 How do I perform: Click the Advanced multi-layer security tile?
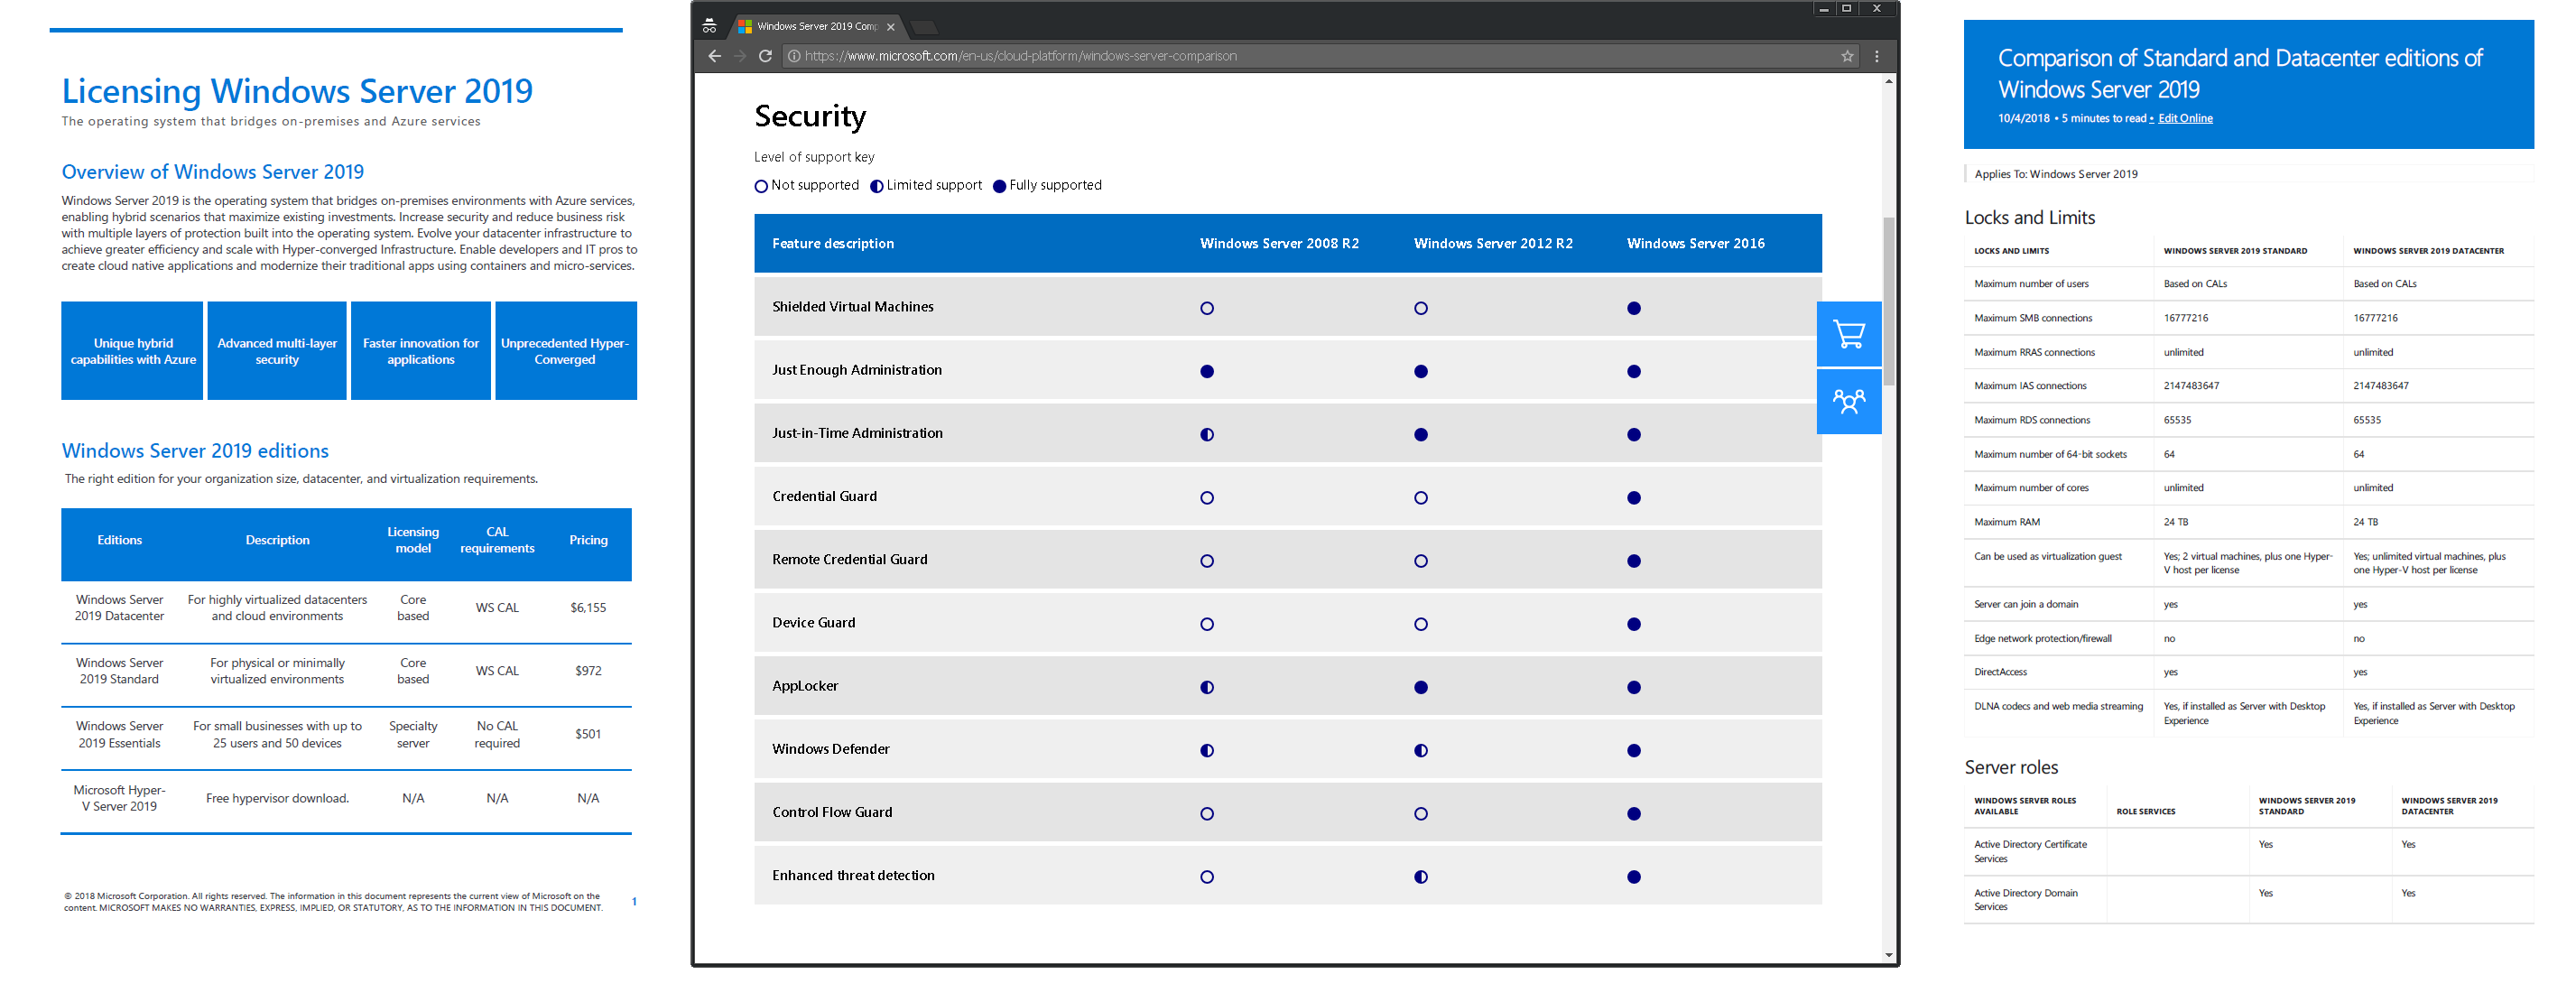coord(277,351)
